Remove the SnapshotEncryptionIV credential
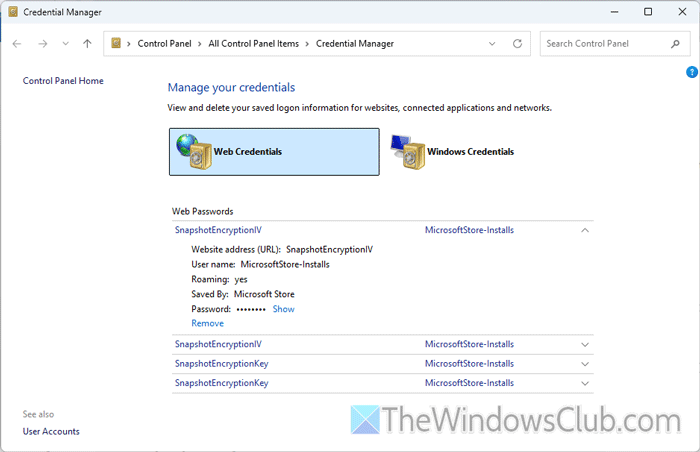This screenshot has height=452, width=700. coord(208,323)
